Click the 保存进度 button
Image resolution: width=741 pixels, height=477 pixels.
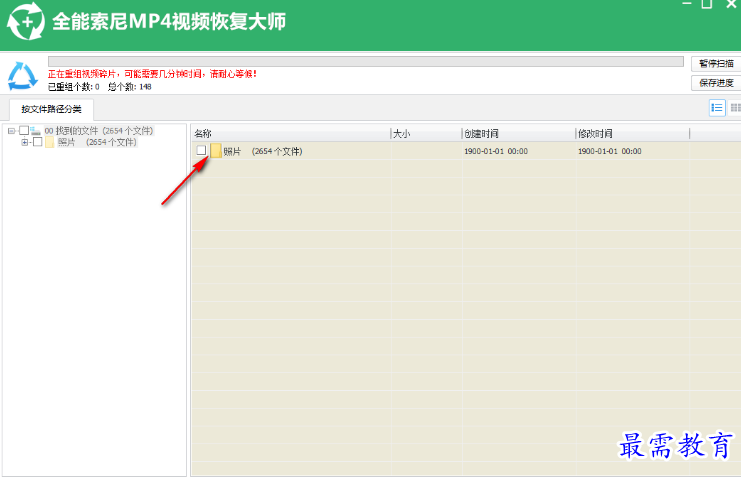click(x=716, y=83)
